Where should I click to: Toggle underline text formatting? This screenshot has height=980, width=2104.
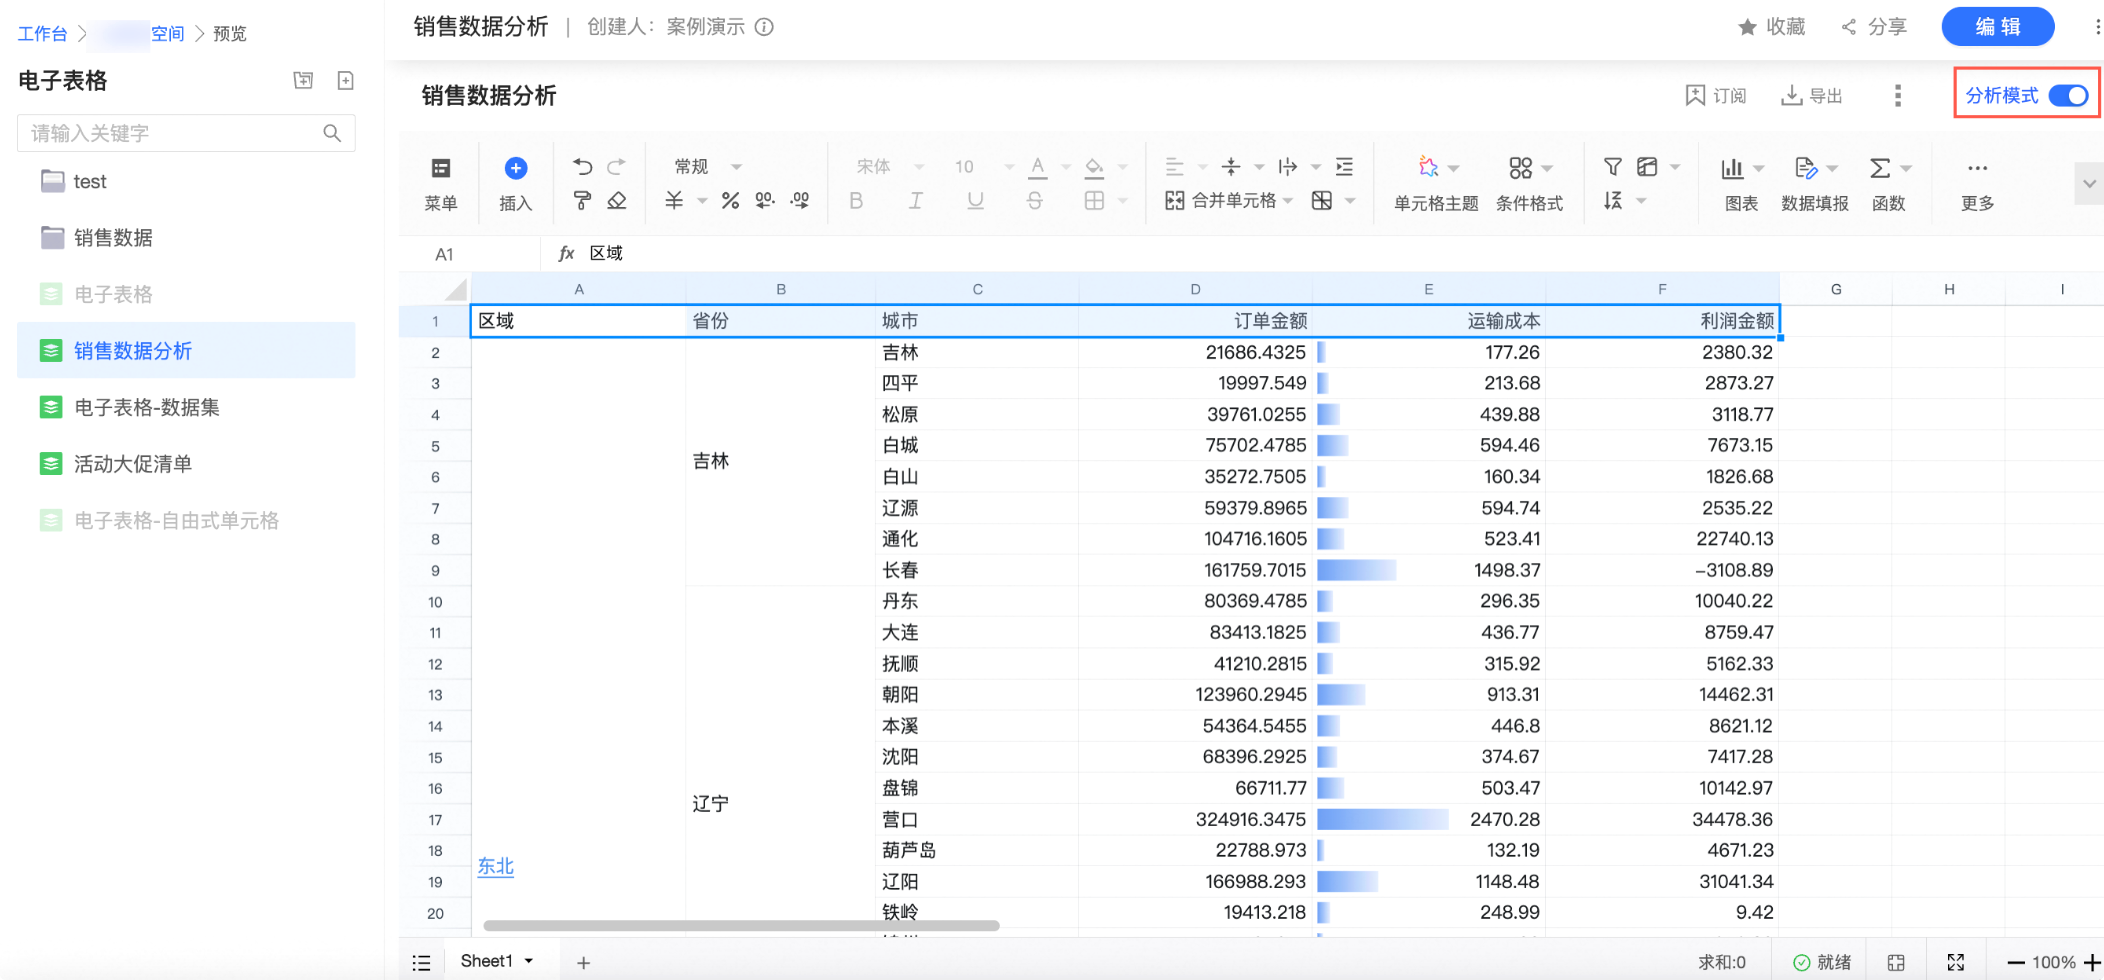(975, 201)
